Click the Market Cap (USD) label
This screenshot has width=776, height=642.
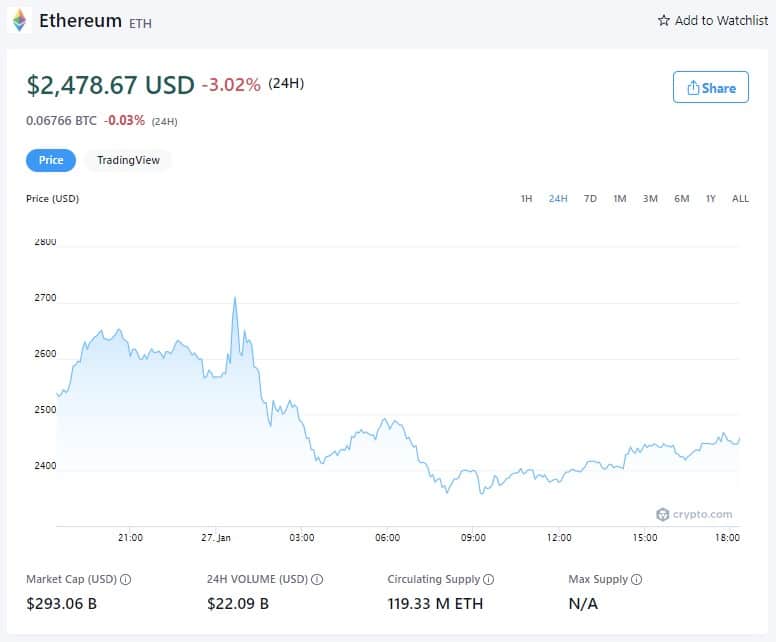click(x=71, y=579)
